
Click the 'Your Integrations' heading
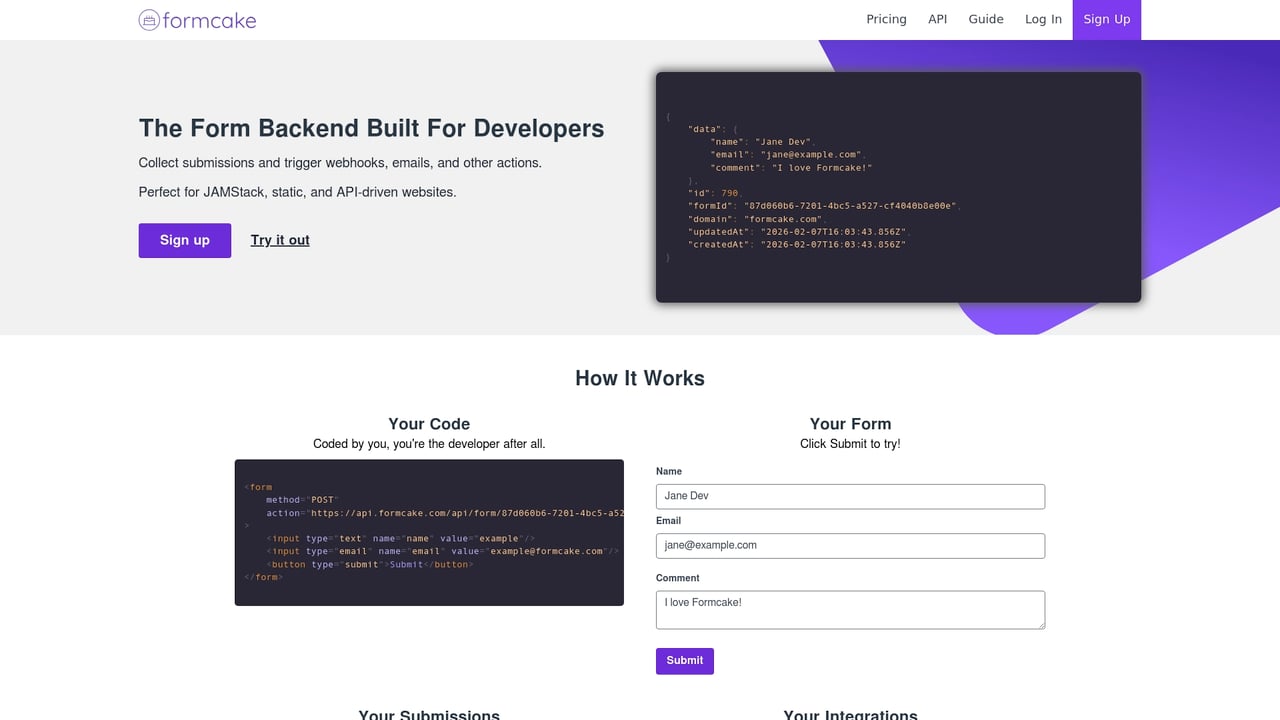tap(850, 714)
